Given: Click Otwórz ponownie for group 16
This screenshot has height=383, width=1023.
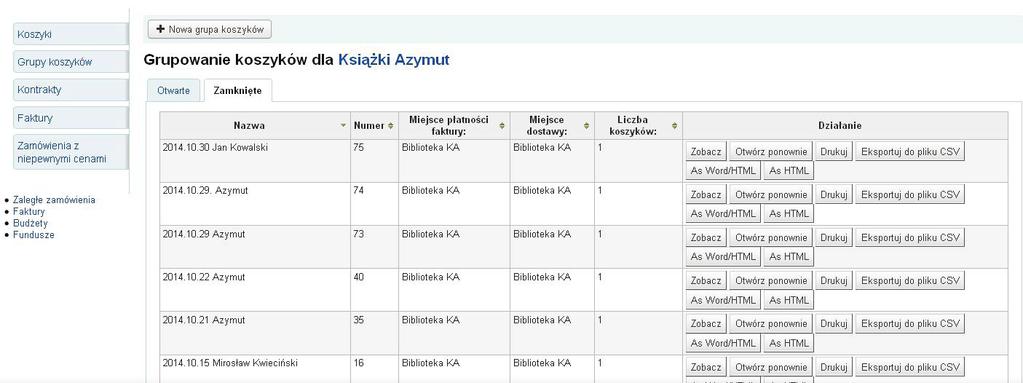Looking at the screenshot, I should click(771, 367).
